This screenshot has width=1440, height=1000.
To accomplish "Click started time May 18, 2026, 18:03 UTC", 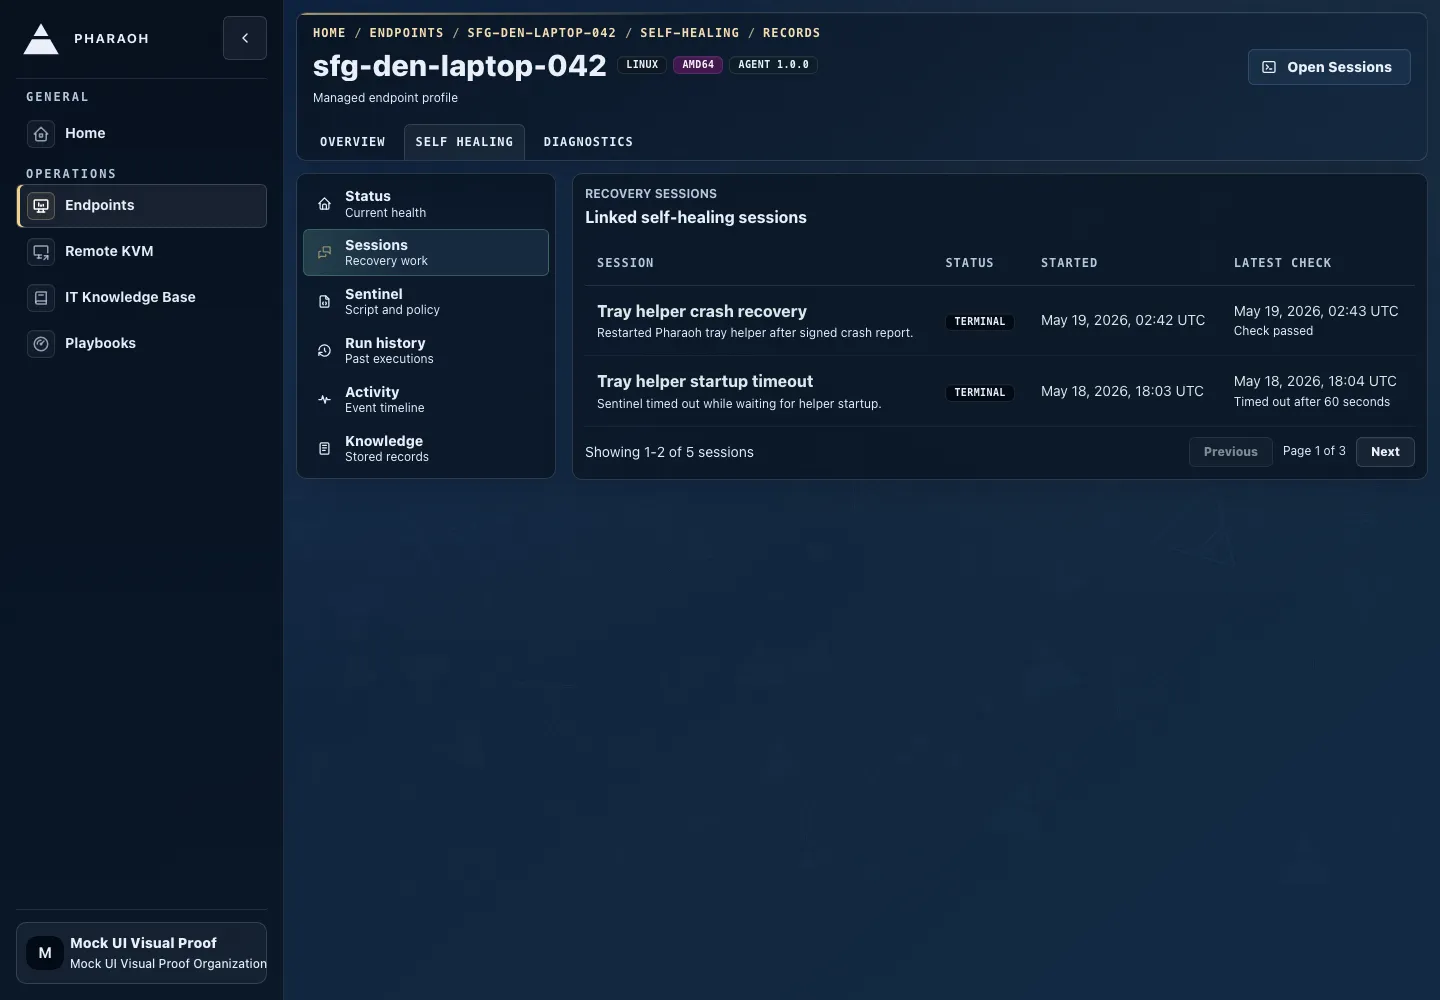I will [x=1122, y=391].
